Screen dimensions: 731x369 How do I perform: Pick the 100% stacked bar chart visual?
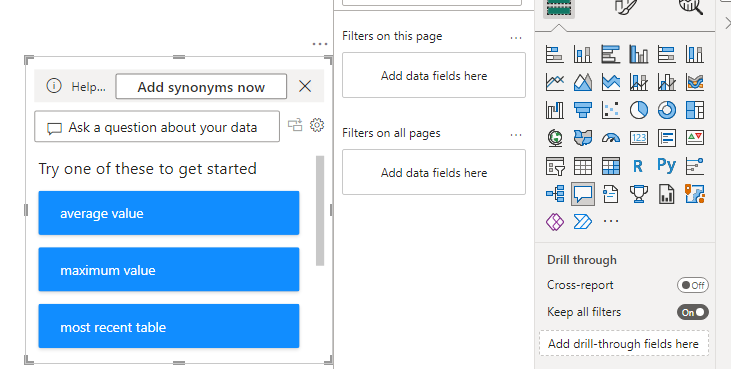click(667, 55)
